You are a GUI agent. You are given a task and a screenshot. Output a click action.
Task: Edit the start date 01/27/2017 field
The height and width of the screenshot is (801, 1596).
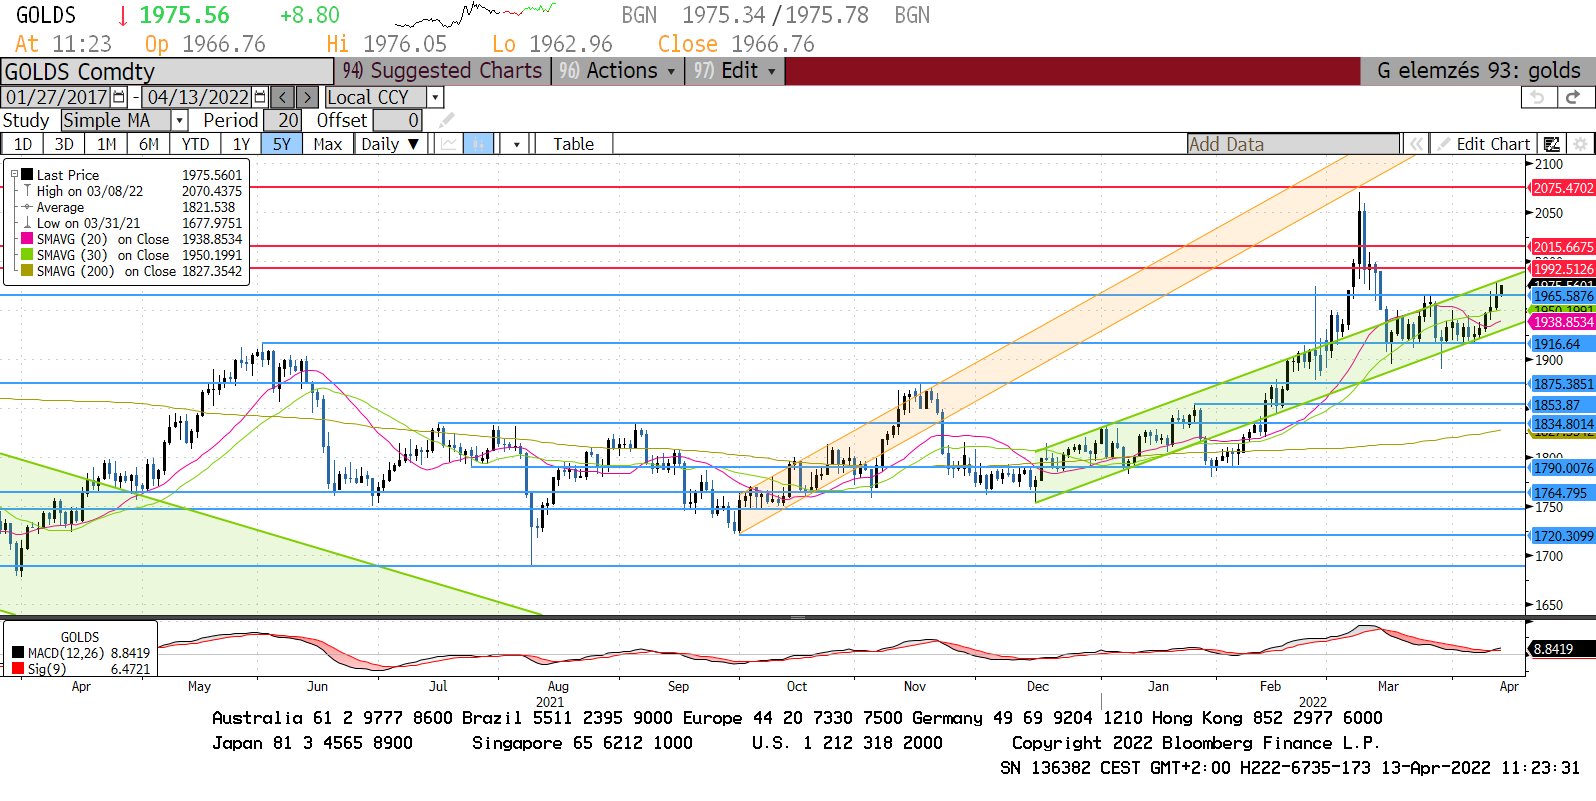[56, 97]
